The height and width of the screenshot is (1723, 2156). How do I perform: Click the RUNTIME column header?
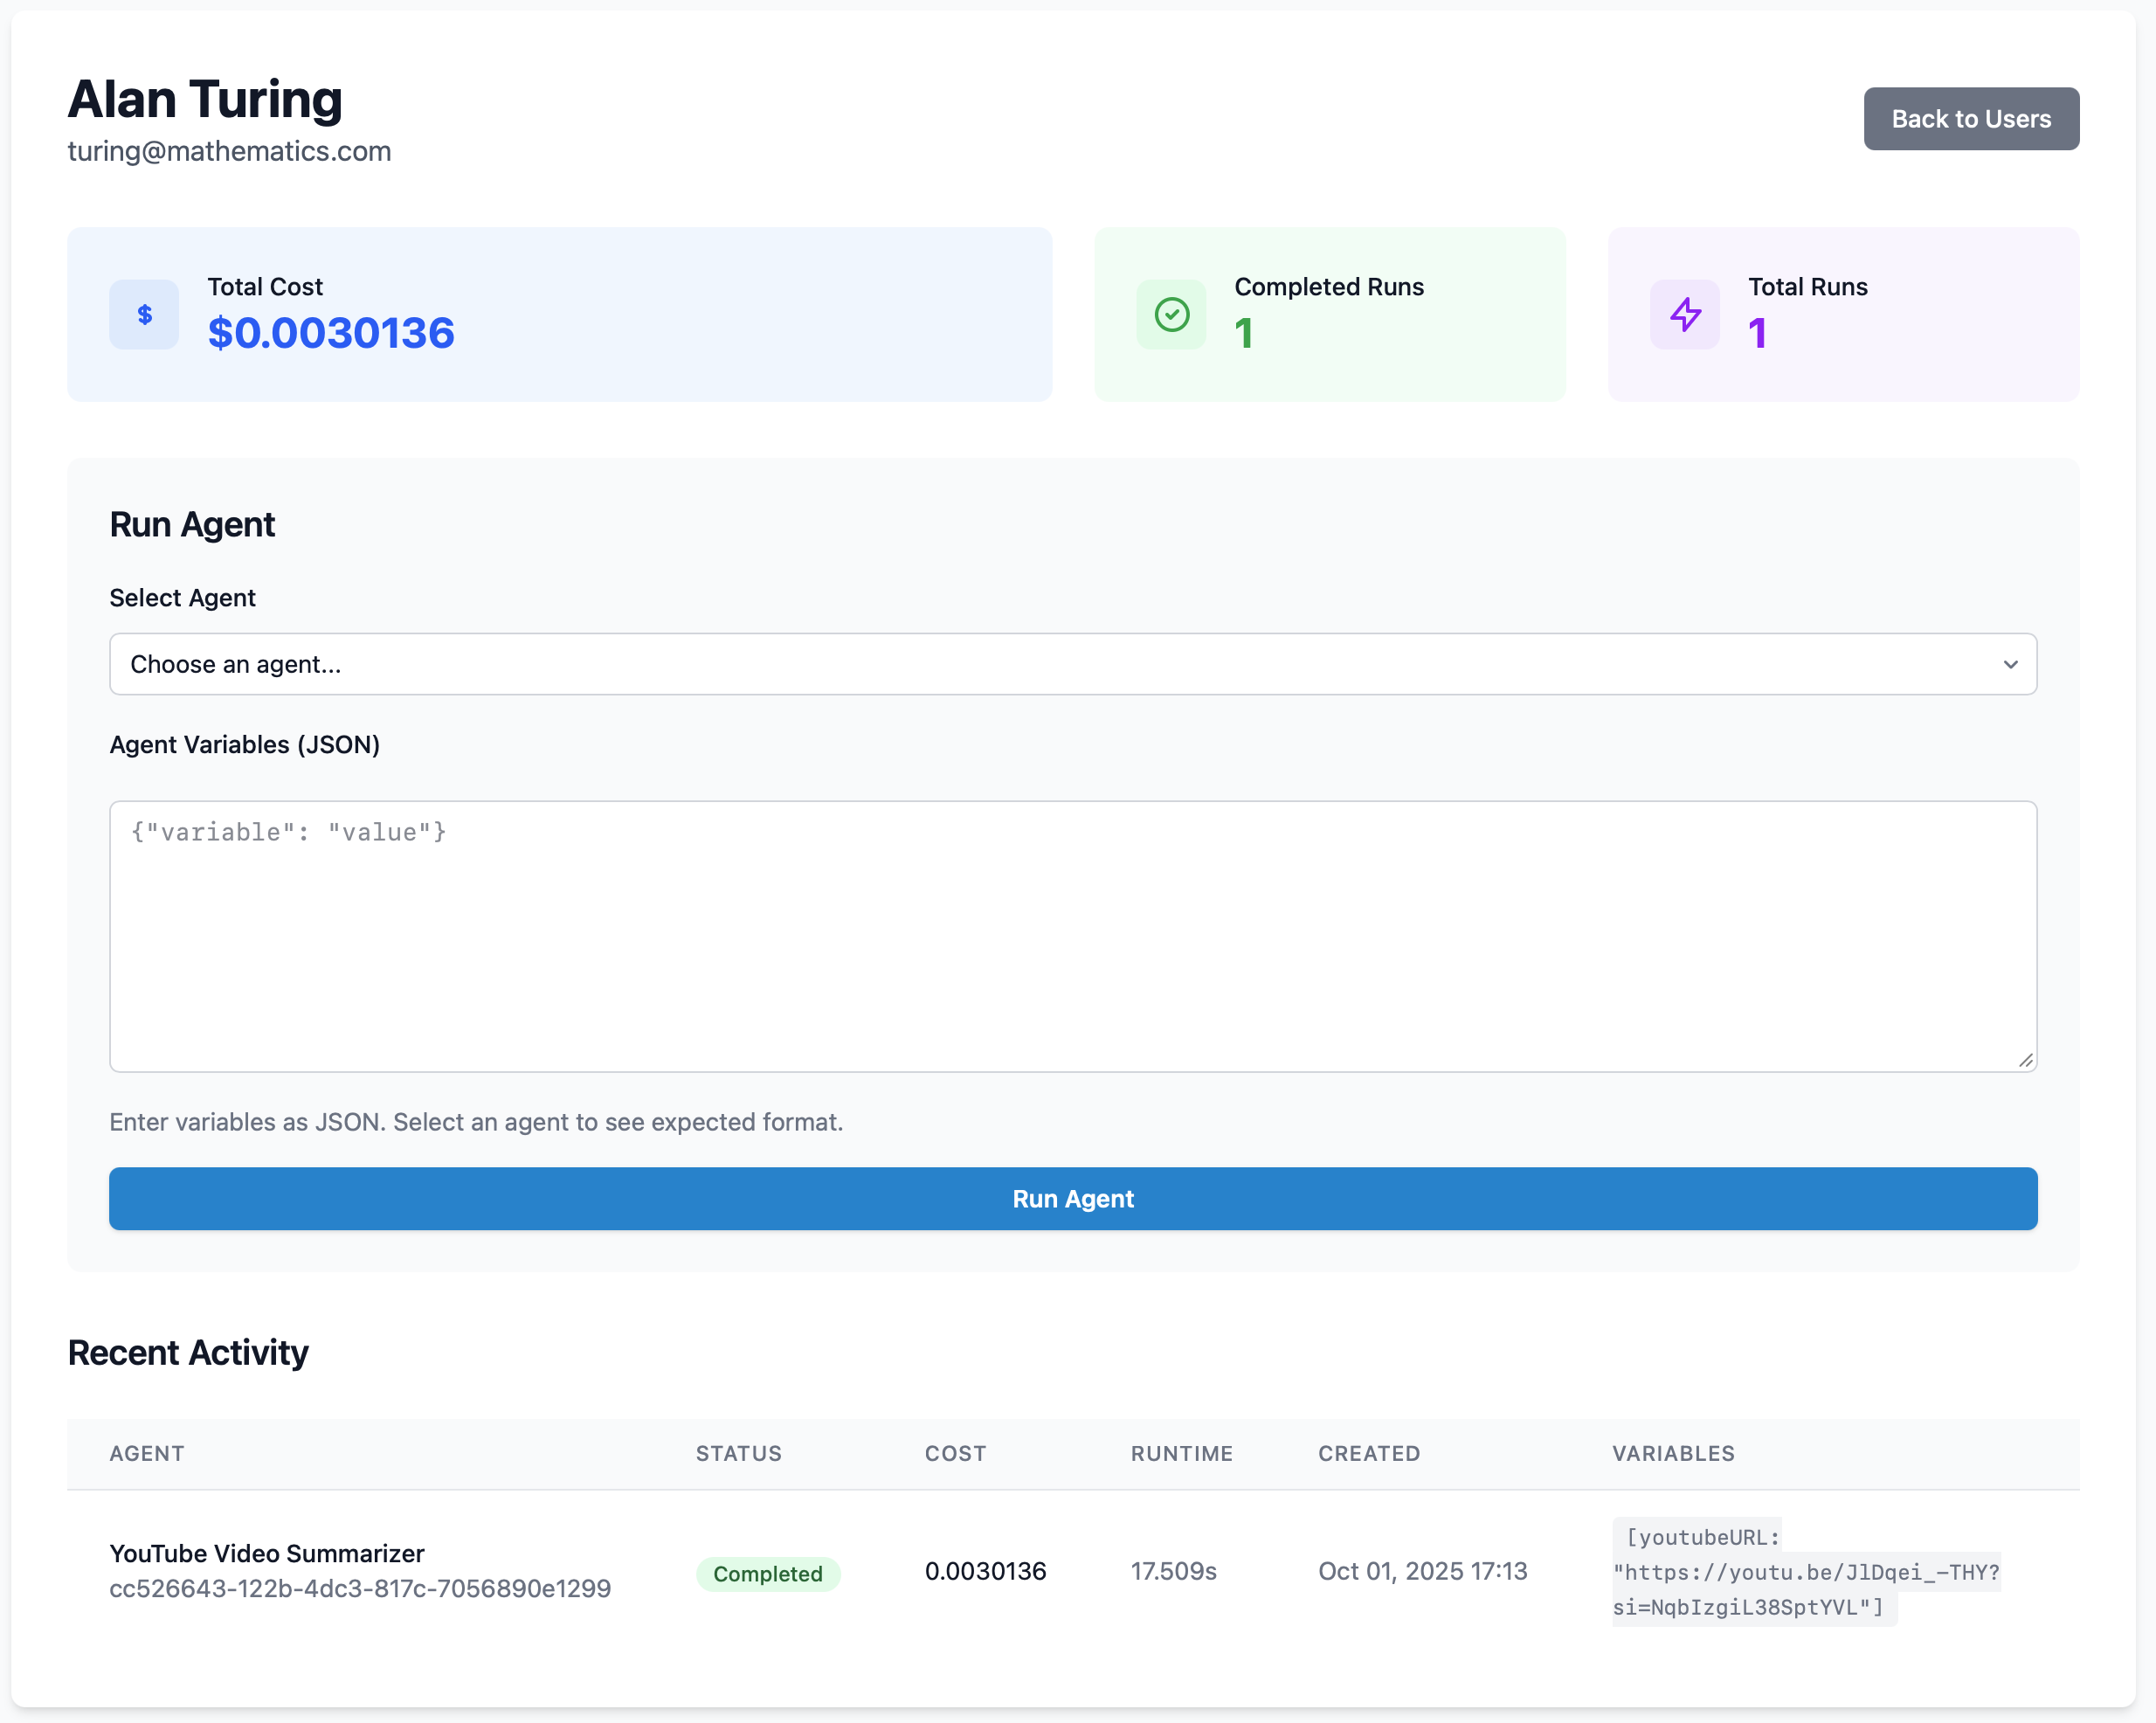[1181, 1453]
